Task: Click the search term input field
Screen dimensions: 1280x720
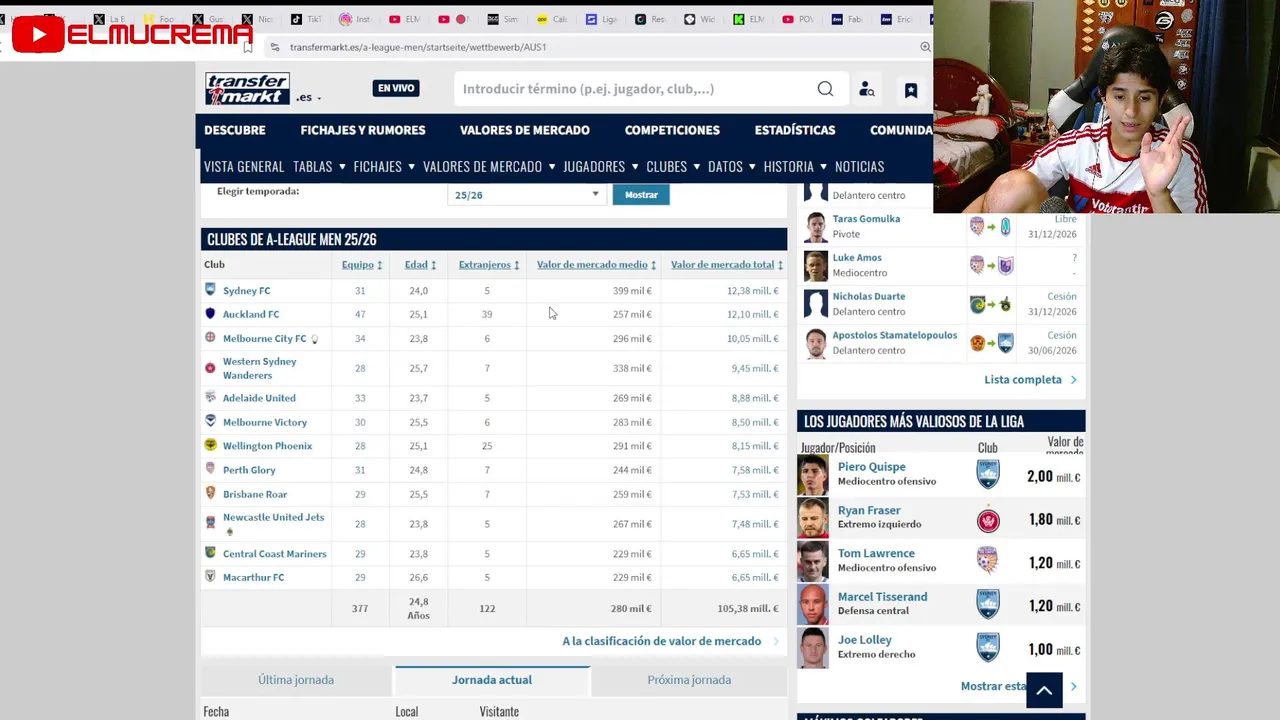Action: click(x=635, y=89)
